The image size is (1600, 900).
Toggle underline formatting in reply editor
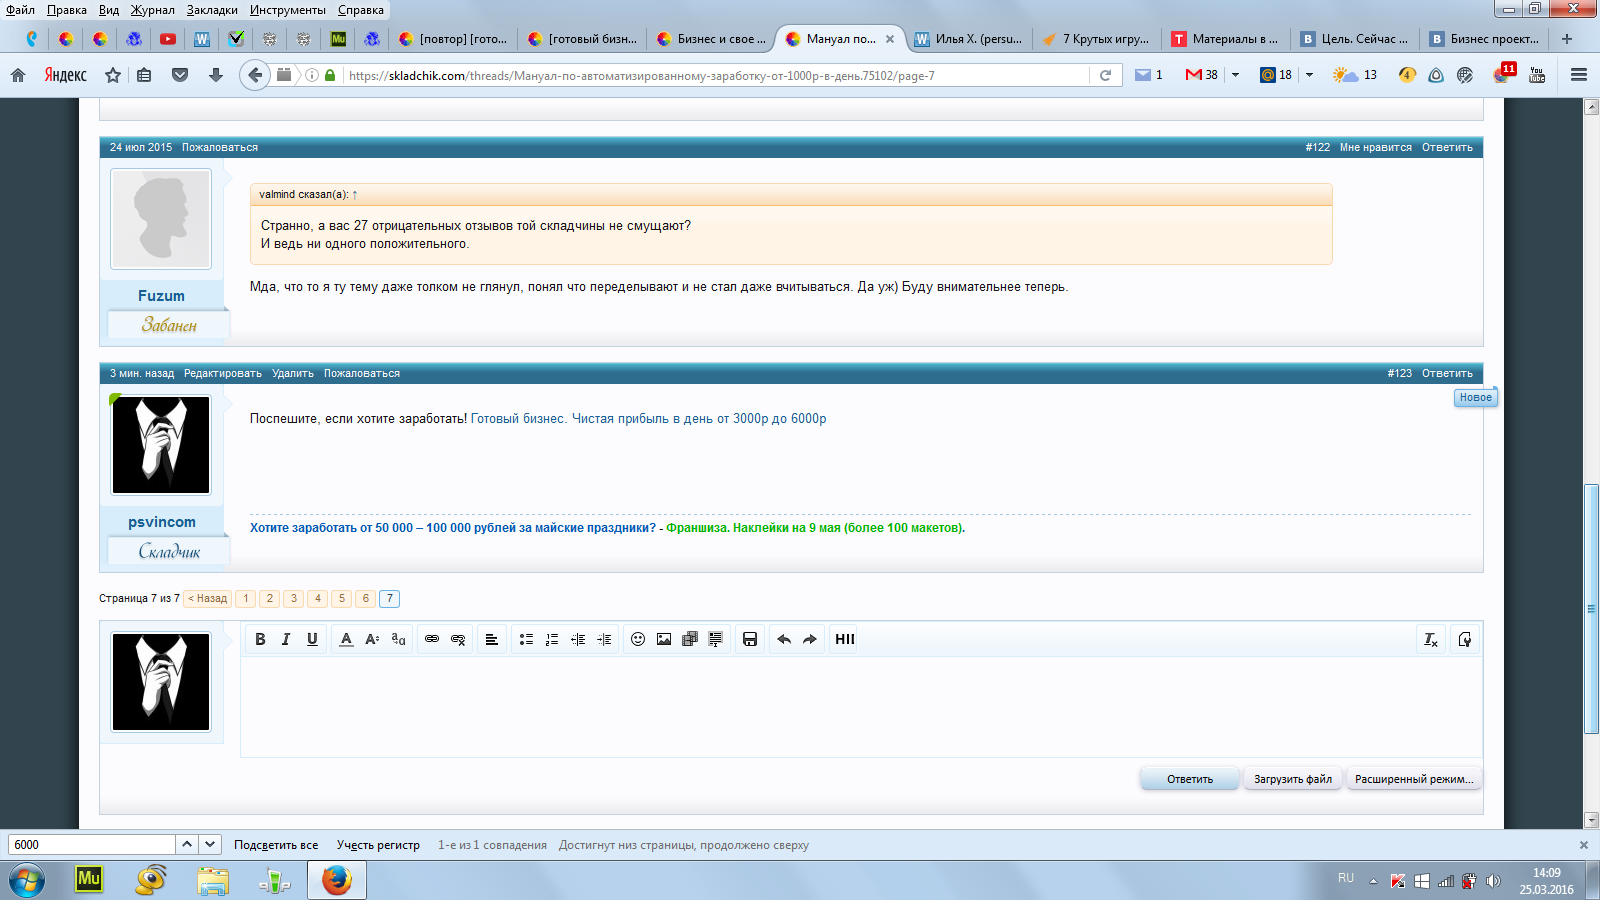(312, 639)
